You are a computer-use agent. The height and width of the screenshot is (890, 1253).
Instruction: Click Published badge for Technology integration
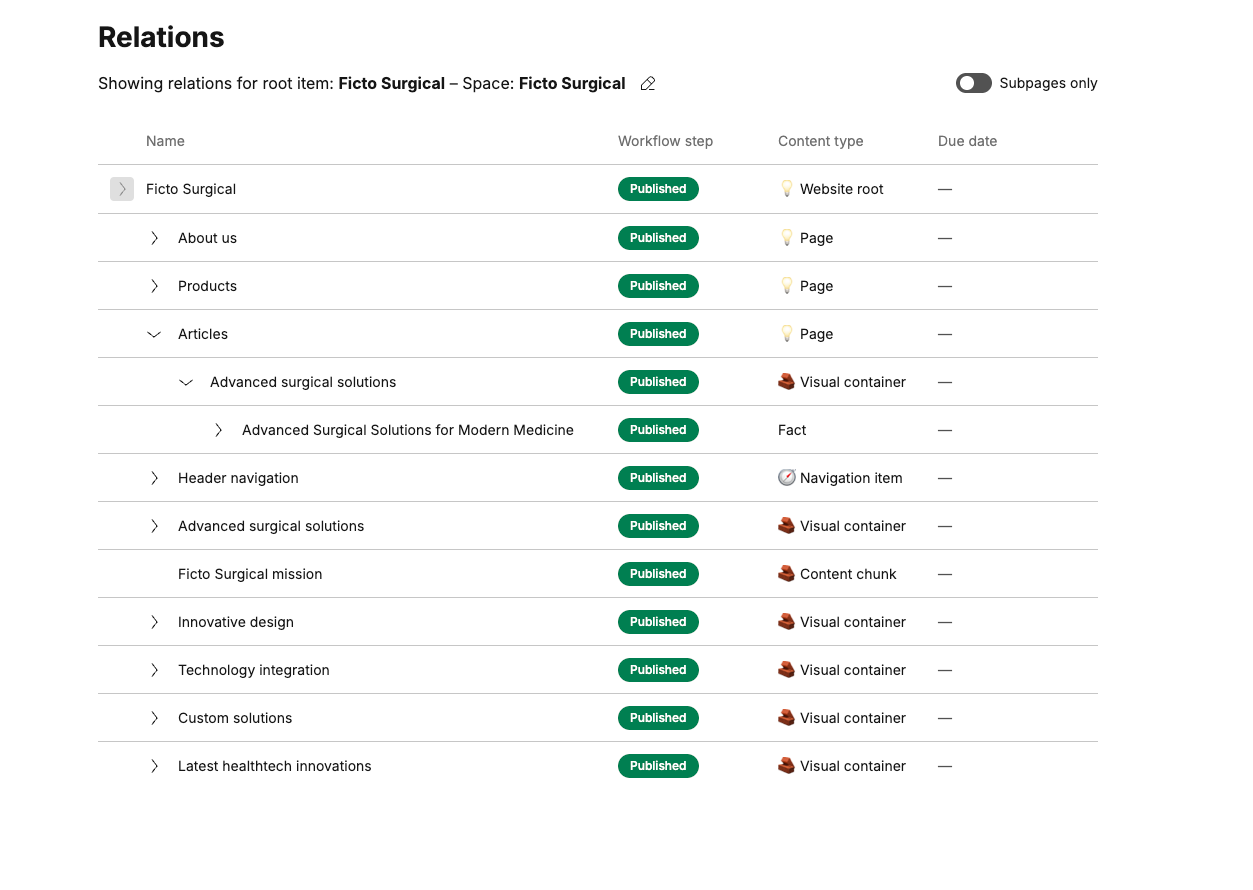(x=658, y=670)
